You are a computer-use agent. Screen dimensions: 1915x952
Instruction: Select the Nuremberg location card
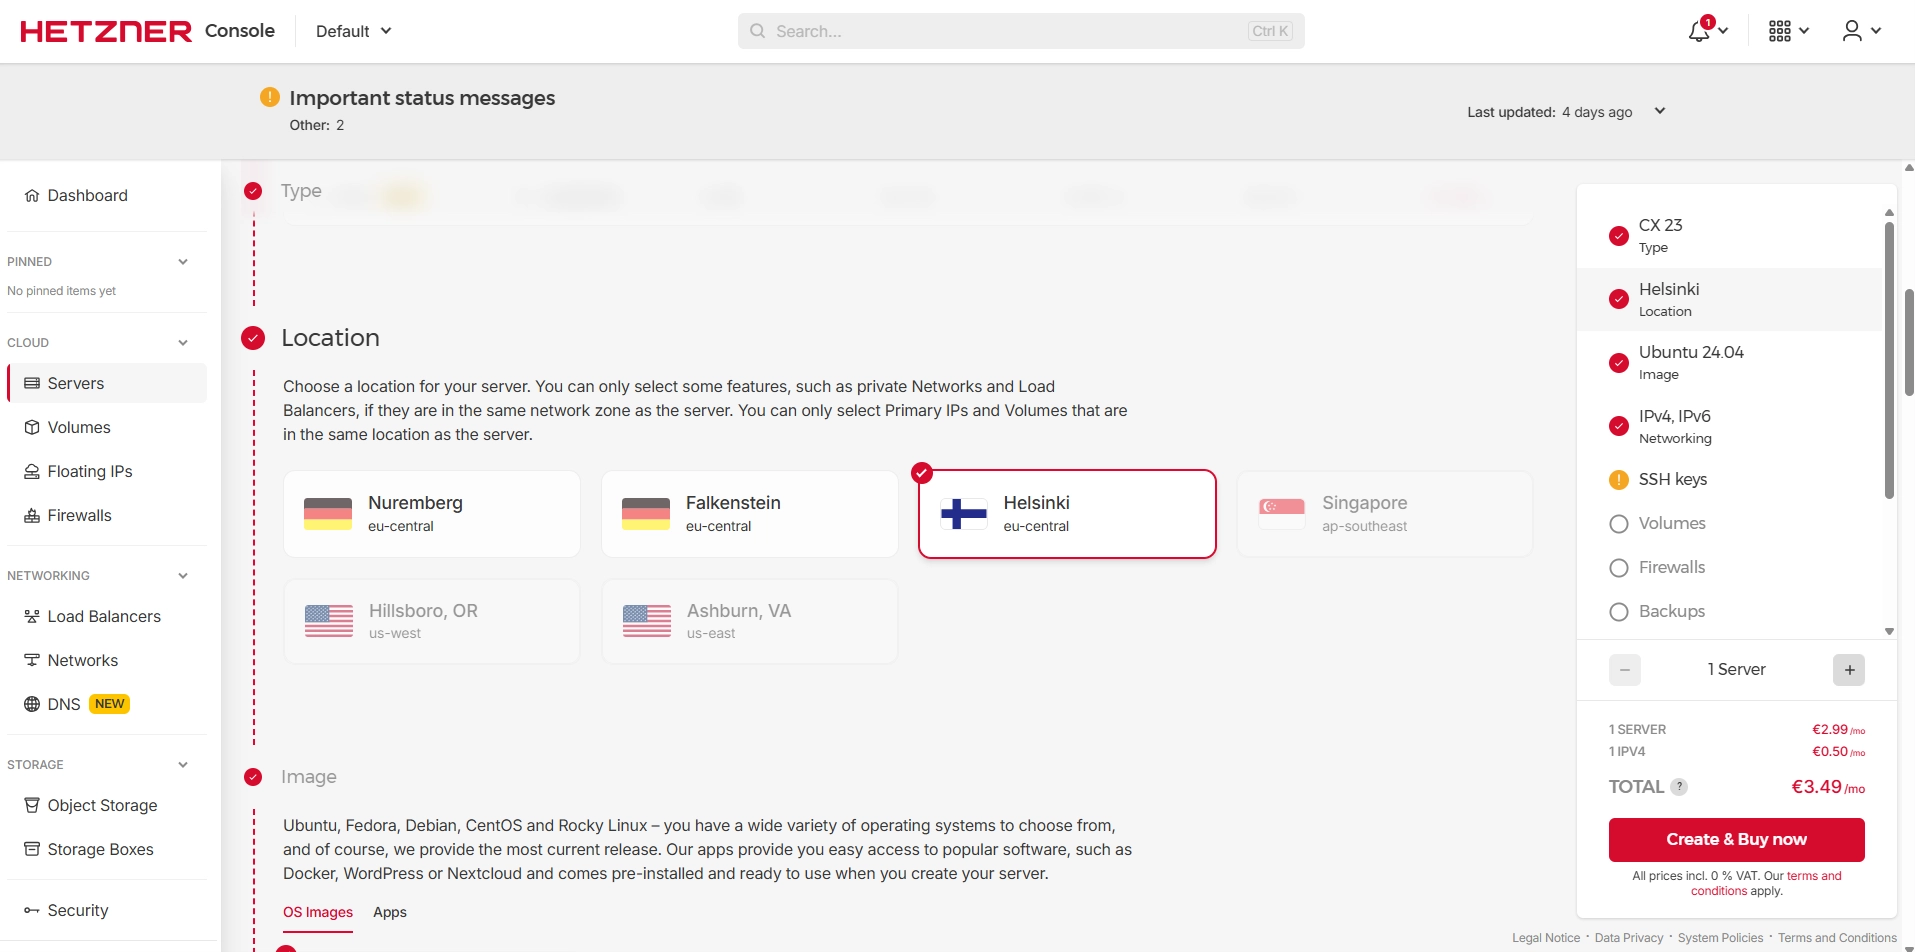click(x=431, y=514)
